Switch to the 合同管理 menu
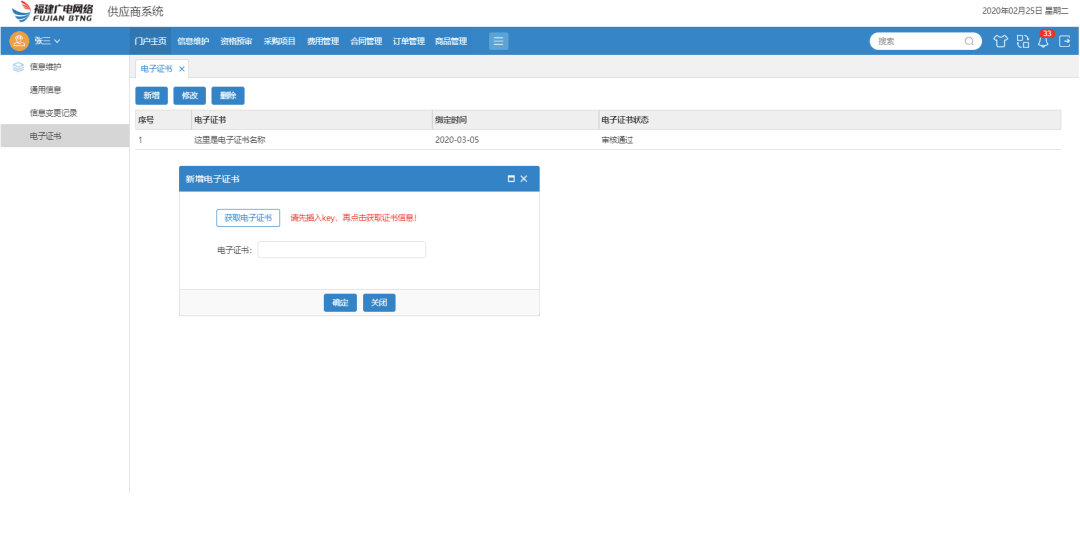 tap(366, 41)
